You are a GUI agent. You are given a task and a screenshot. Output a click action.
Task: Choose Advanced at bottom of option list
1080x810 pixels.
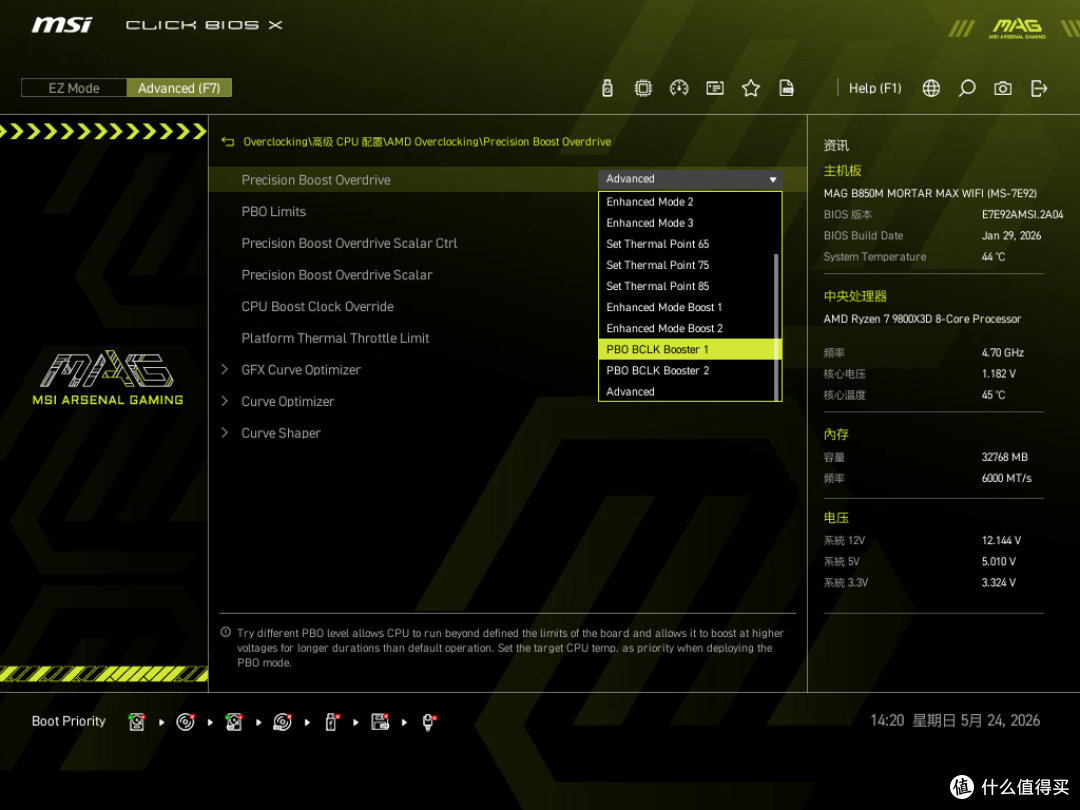pyautogui.click(x=689, y=391)
